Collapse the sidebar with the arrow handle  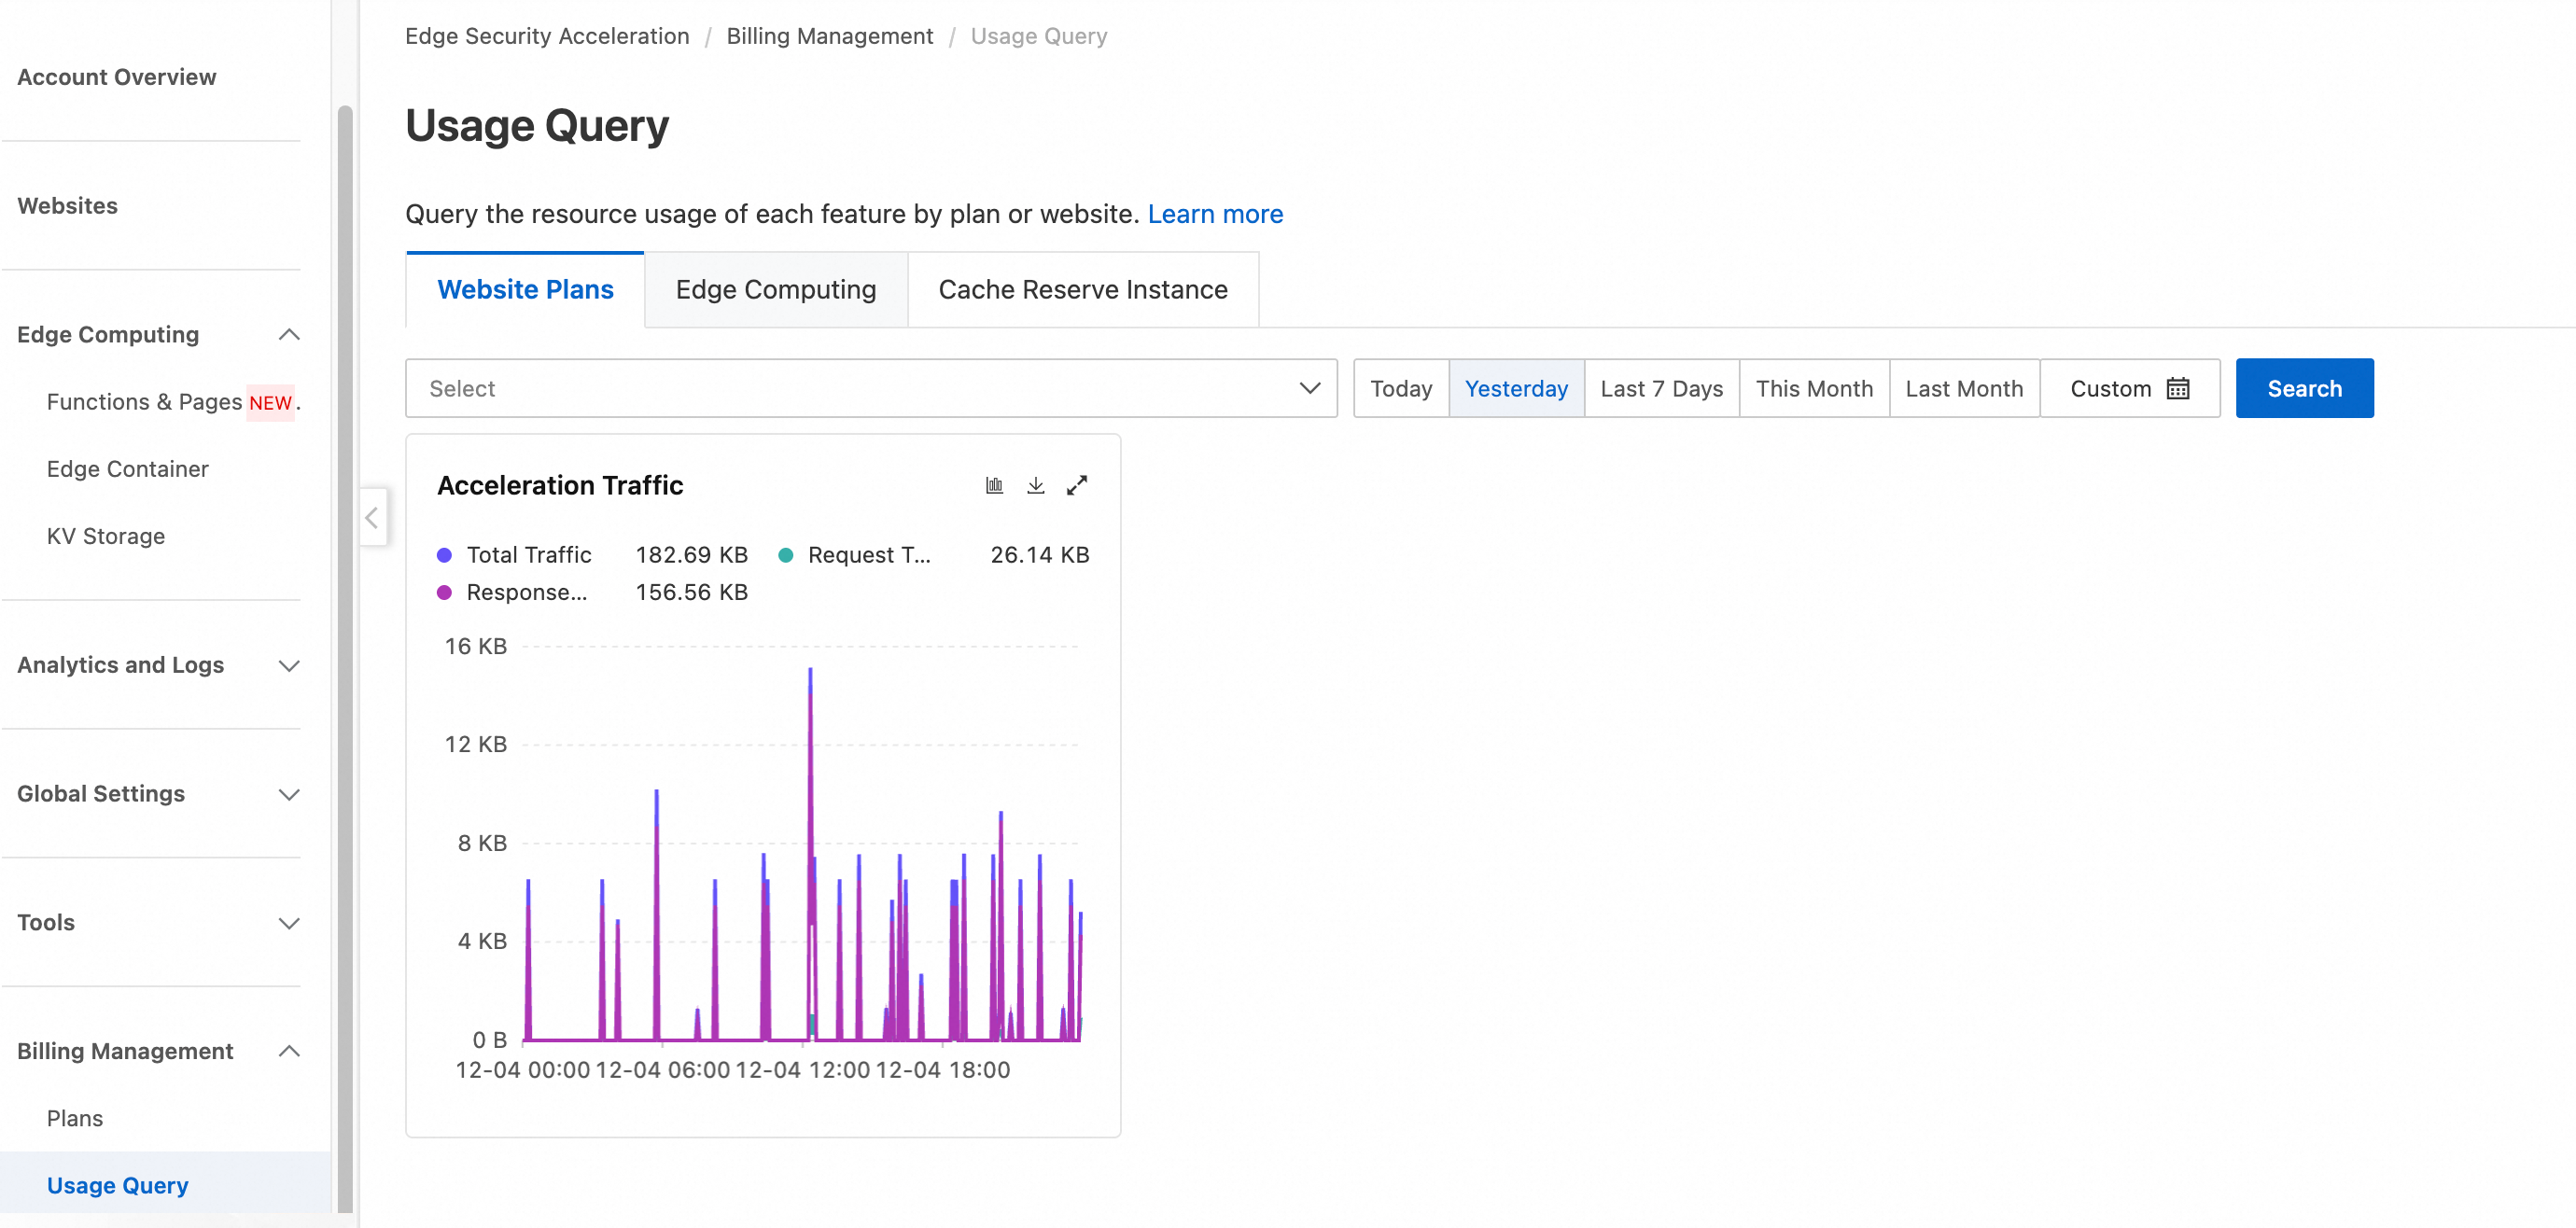[372, 517]
